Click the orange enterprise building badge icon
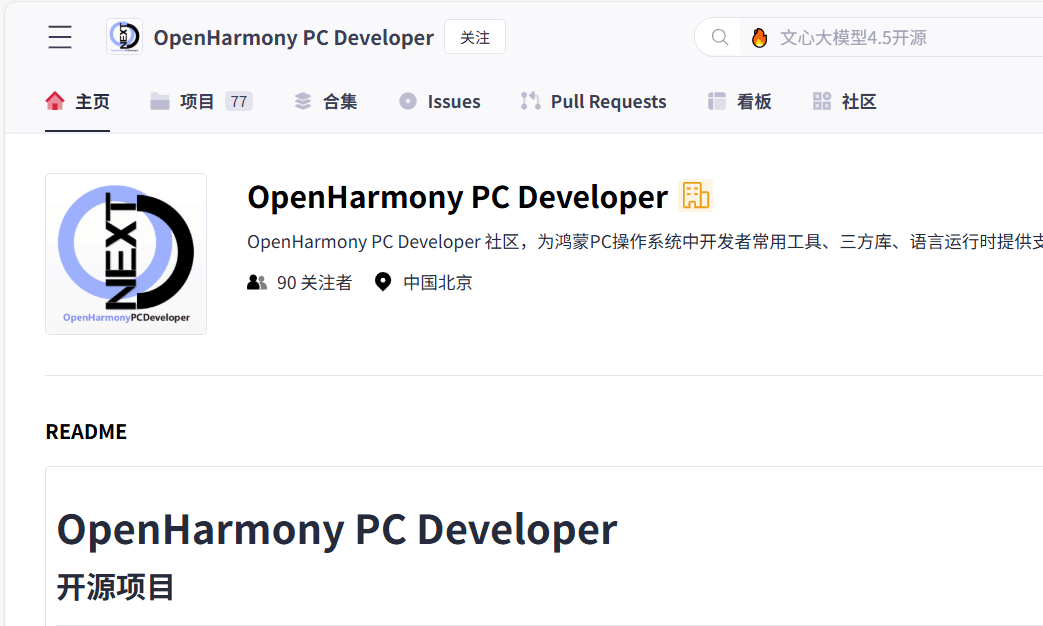The width and height of the screenshot is (1043, 626). [x=696, y=196]
